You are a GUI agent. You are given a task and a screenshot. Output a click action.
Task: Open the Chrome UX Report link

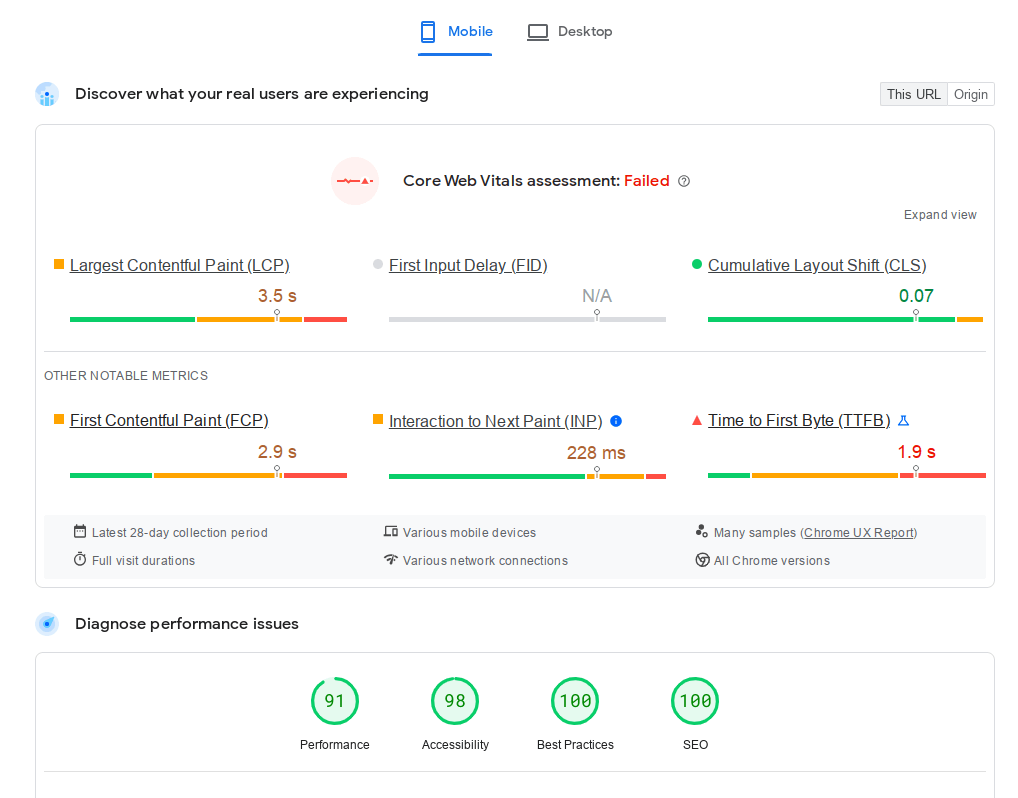click(858, 532)
